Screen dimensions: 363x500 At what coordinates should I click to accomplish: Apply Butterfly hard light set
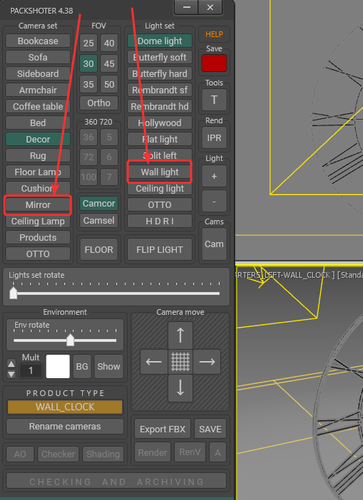pyautogui.click(x=160, y=74)
